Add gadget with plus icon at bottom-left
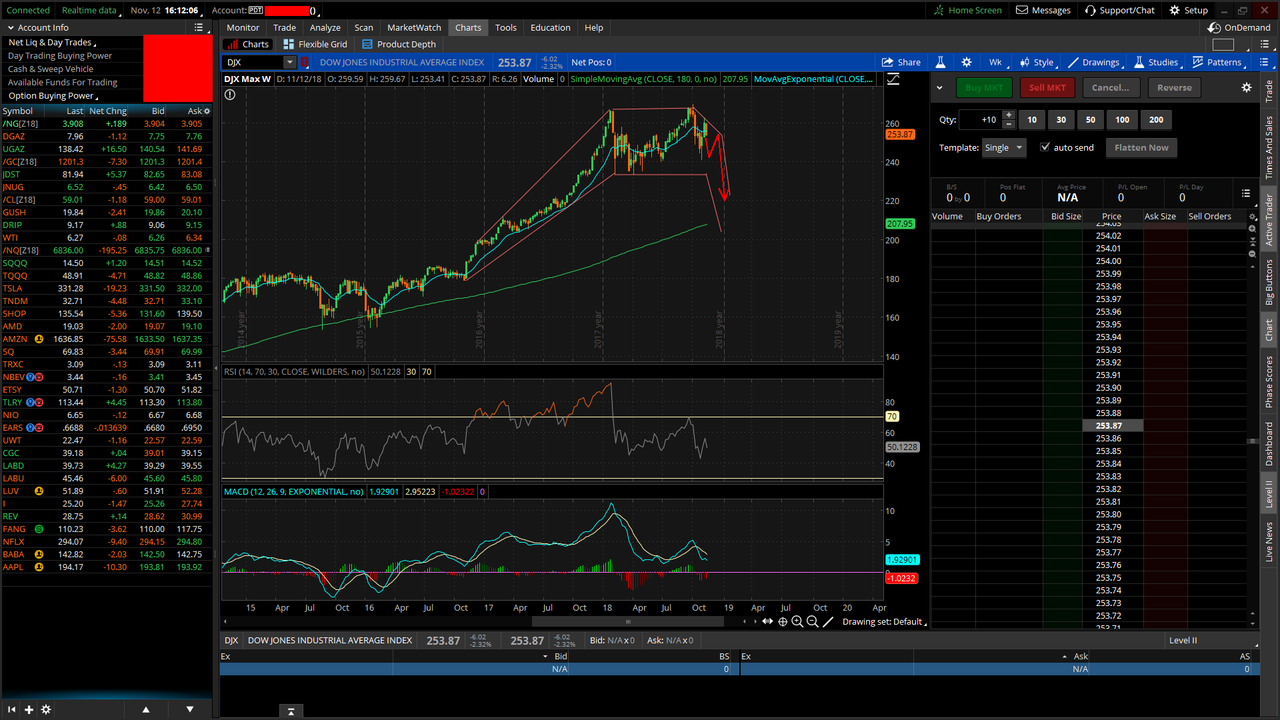Screen dimensions: 1280x720 point(28,710)
